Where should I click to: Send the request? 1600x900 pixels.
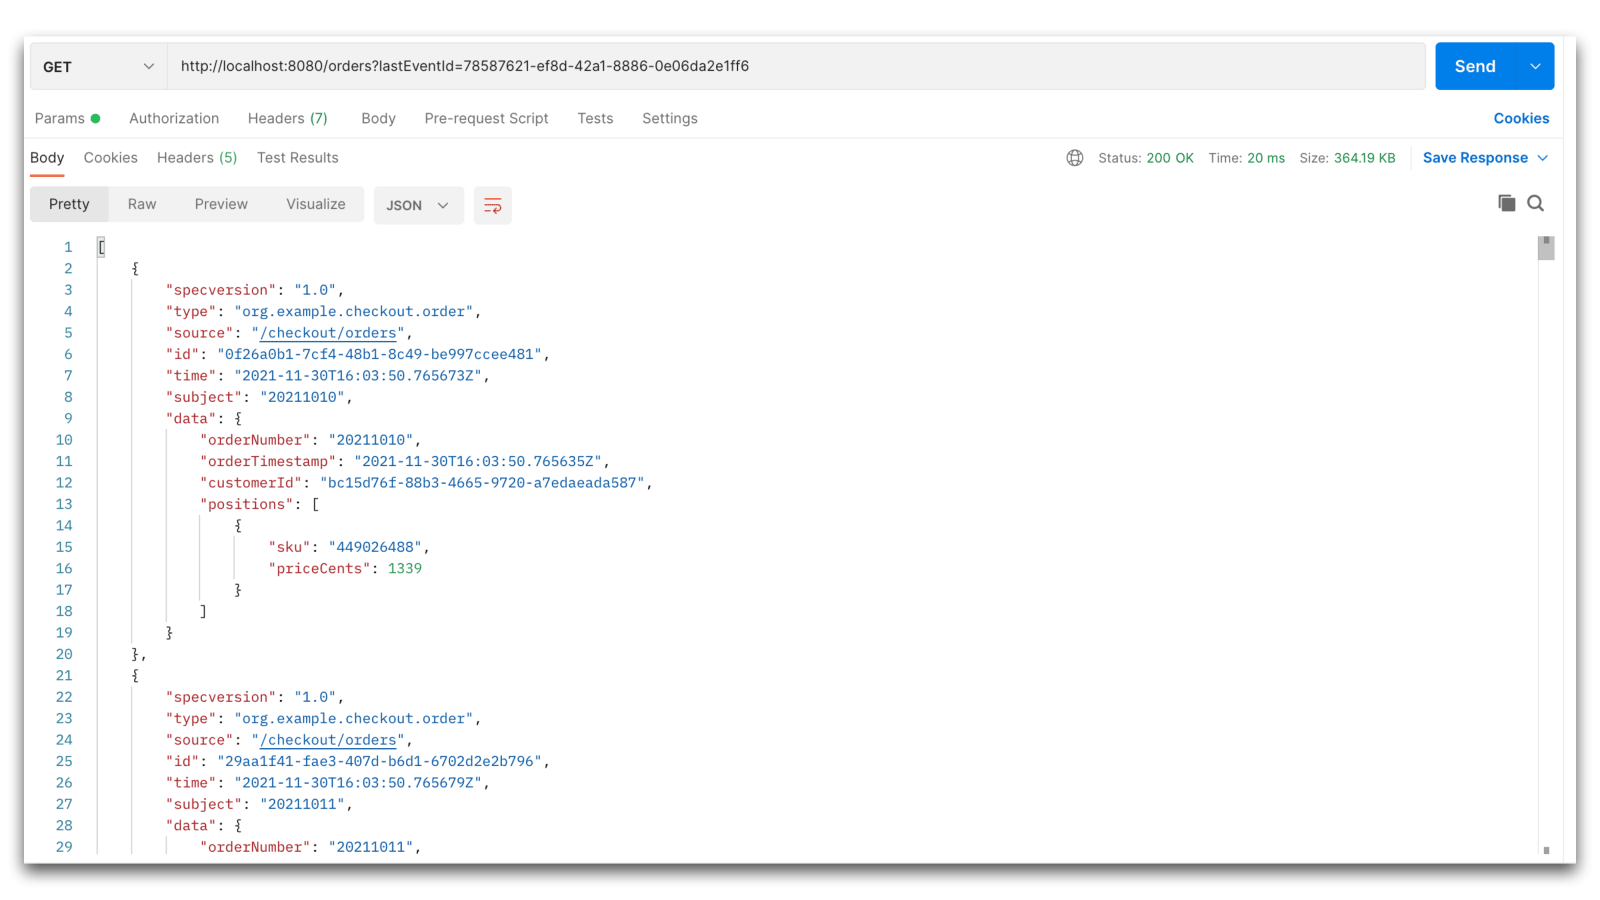[1475, 66]
